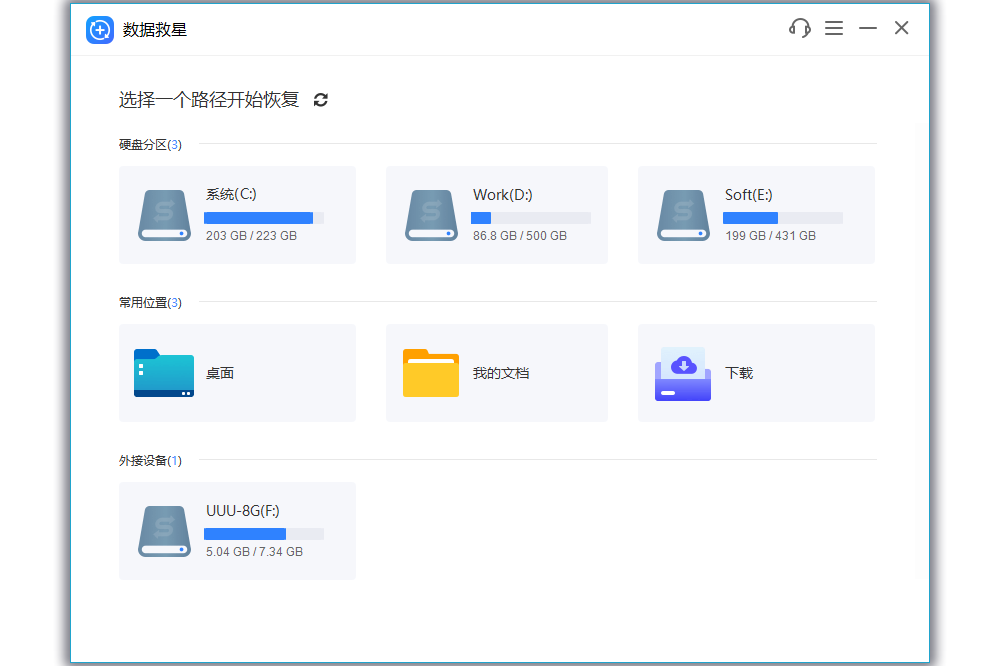Click the 数据救星 app logo icon
The width and height of the screenshot is (1000, 666).
point(100,29)
